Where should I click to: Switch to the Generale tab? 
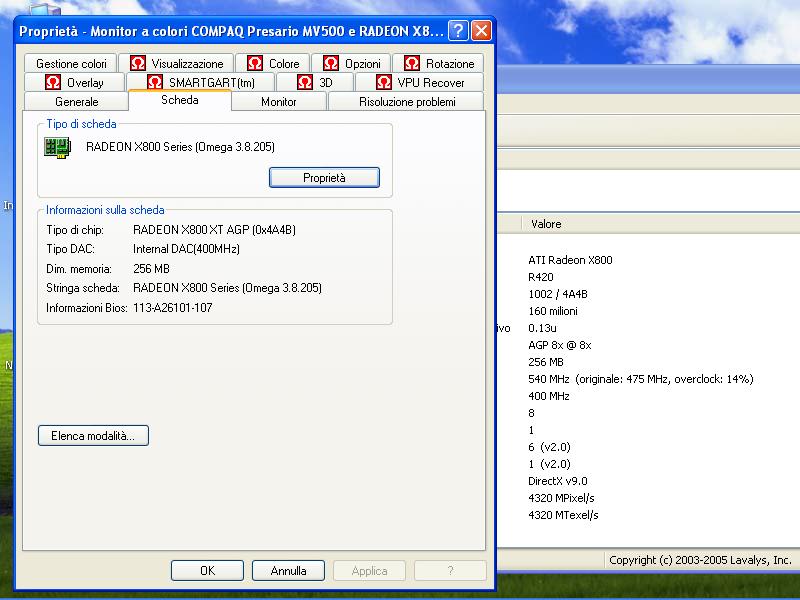point(76,102)
